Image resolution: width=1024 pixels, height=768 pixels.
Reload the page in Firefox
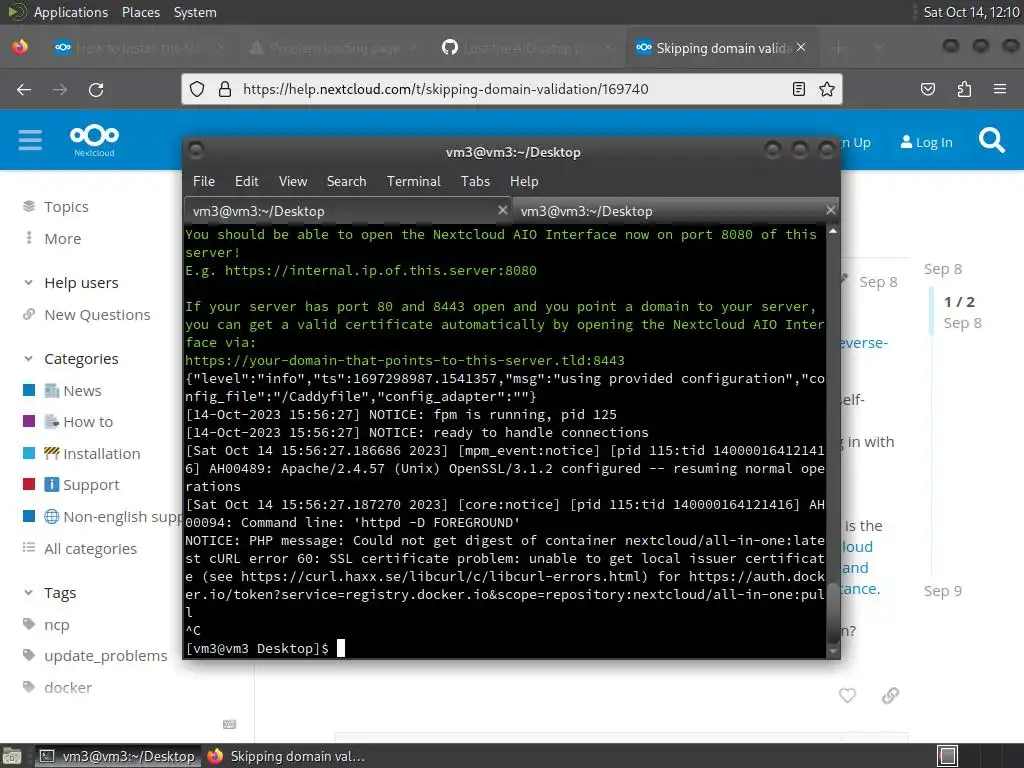click(x=96, y=89)
